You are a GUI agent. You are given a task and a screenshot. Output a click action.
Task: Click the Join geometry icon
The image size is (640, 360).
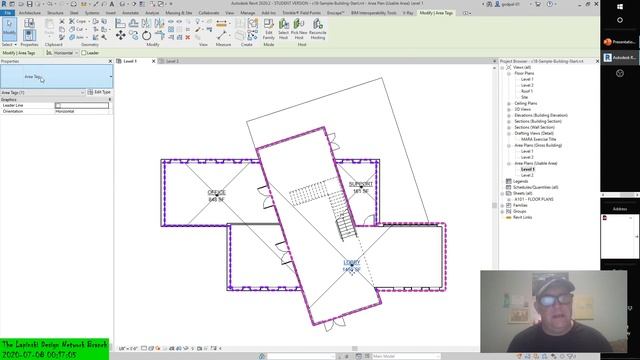pos(72,37)
